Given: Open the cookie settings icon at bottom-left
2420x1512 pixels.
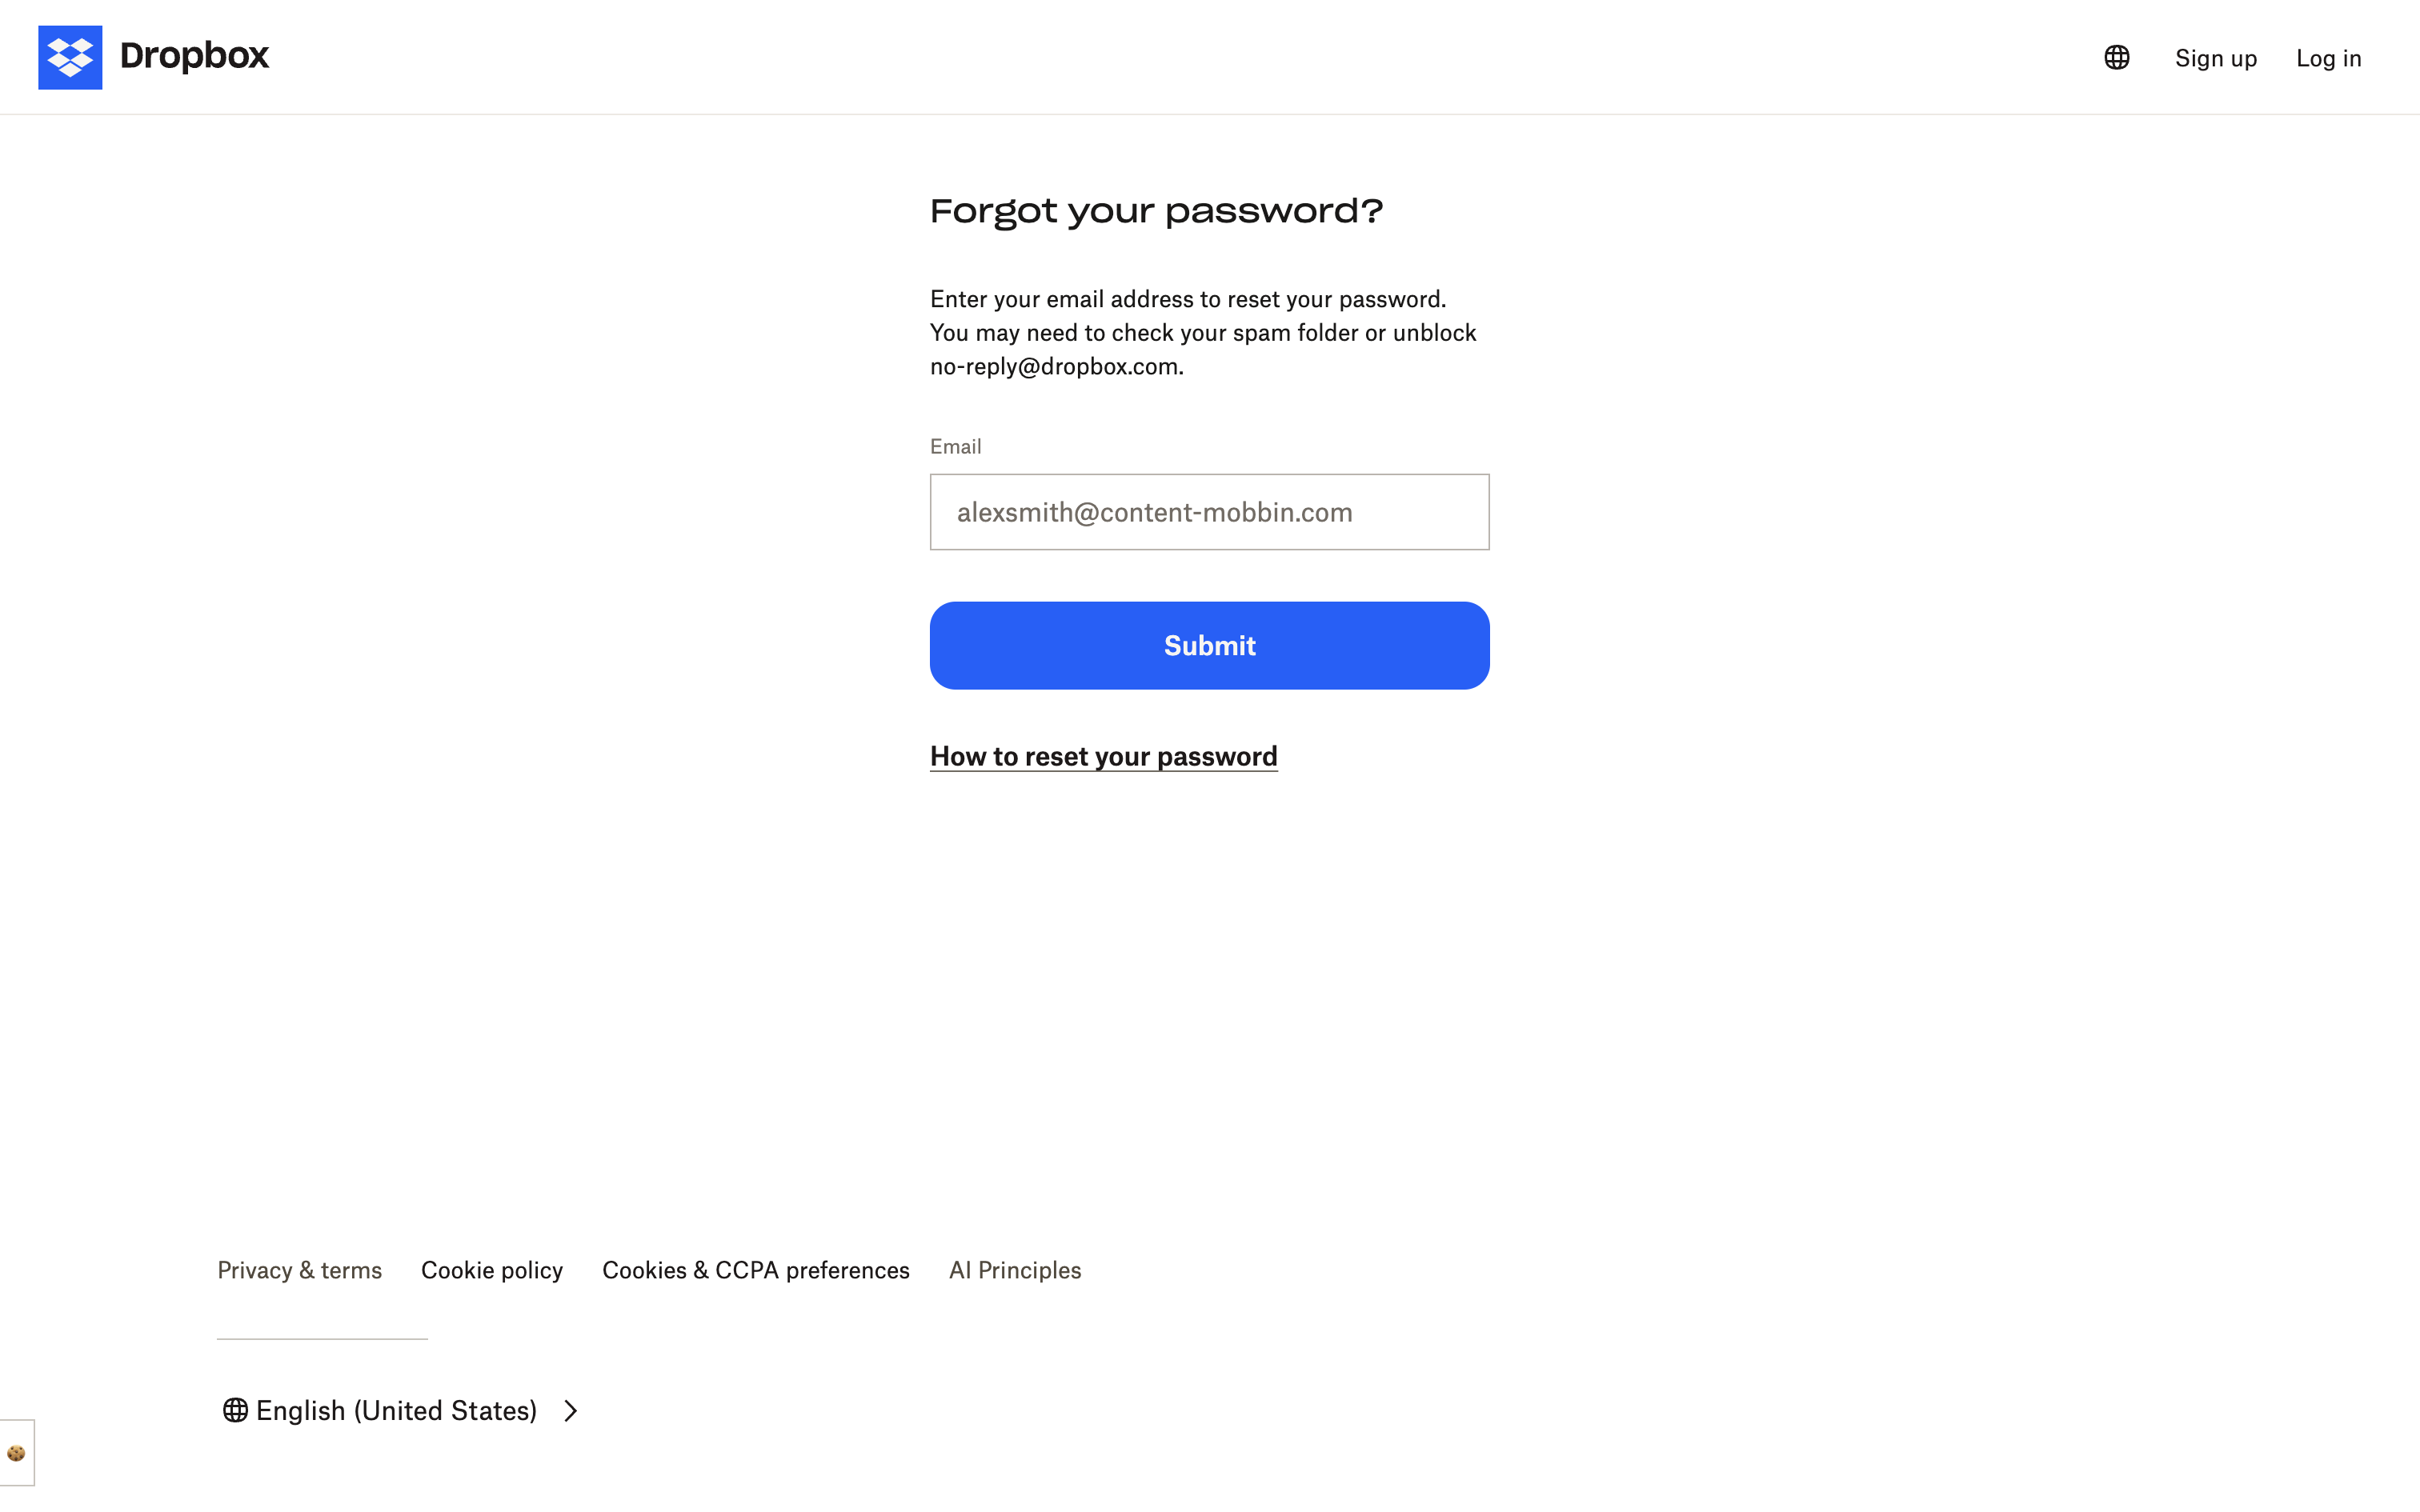Looking at the screenshot, I should [x=16, y=1453].
